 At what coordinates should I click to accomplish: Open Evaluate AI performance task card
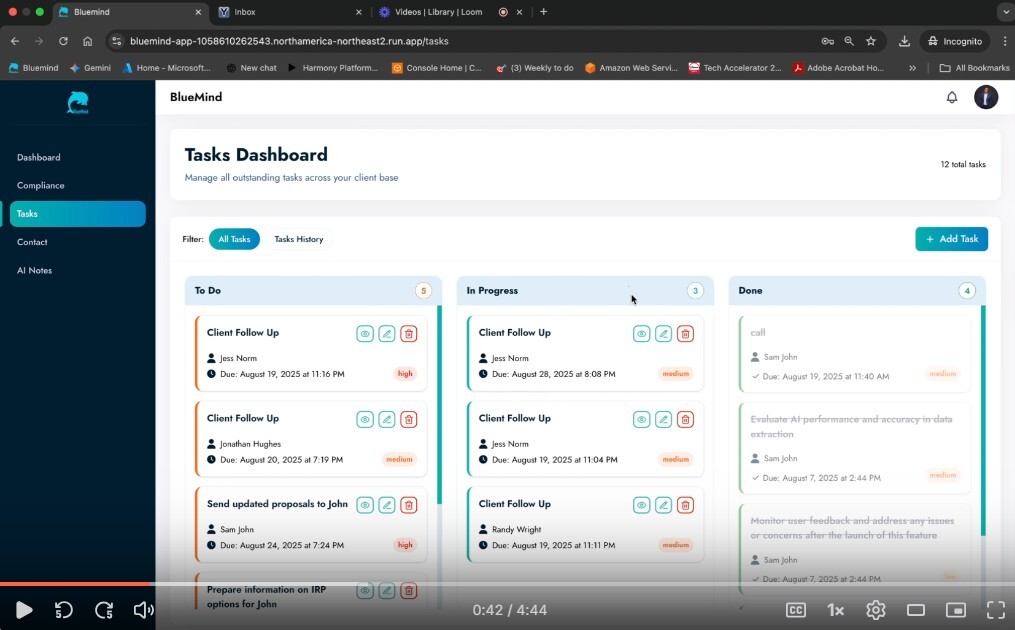click(854, 448)
